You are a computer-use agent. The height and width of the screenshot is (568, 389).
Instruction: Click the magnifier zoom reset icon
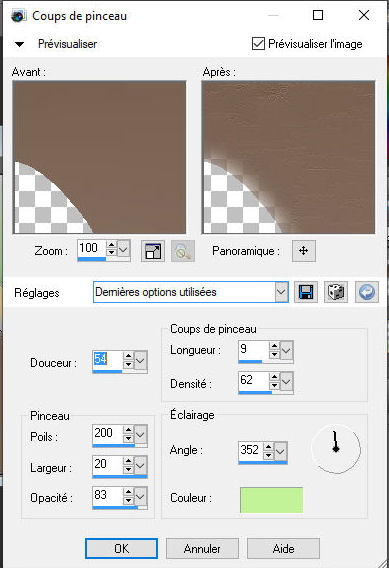pyautogui.click(x=183, y=251)
